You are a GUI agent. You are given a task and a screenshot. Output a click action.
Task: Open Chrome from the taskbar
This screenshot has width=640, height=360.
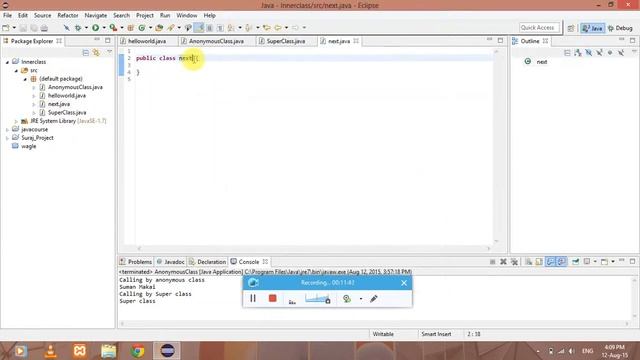(138, 351)
